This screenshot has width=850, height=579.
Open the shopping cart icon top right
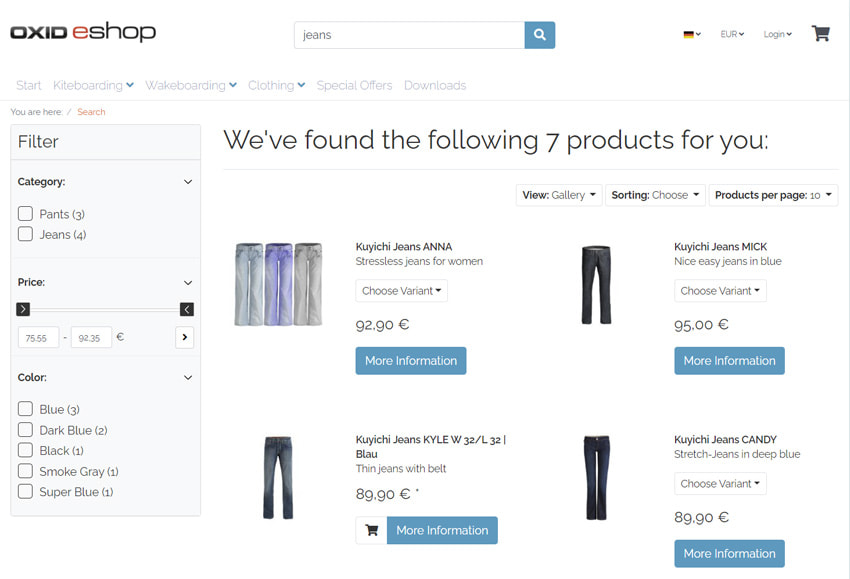(x=821, y=33)
